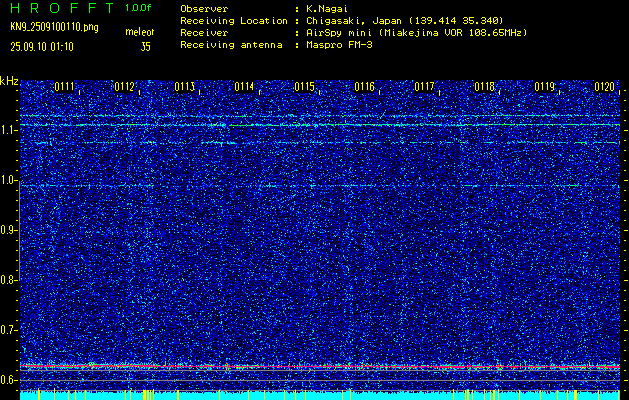The width and height of the screenshot is (629, 400).
Task: Click the 0117 time marker
Action: click(x=424, y=87)
